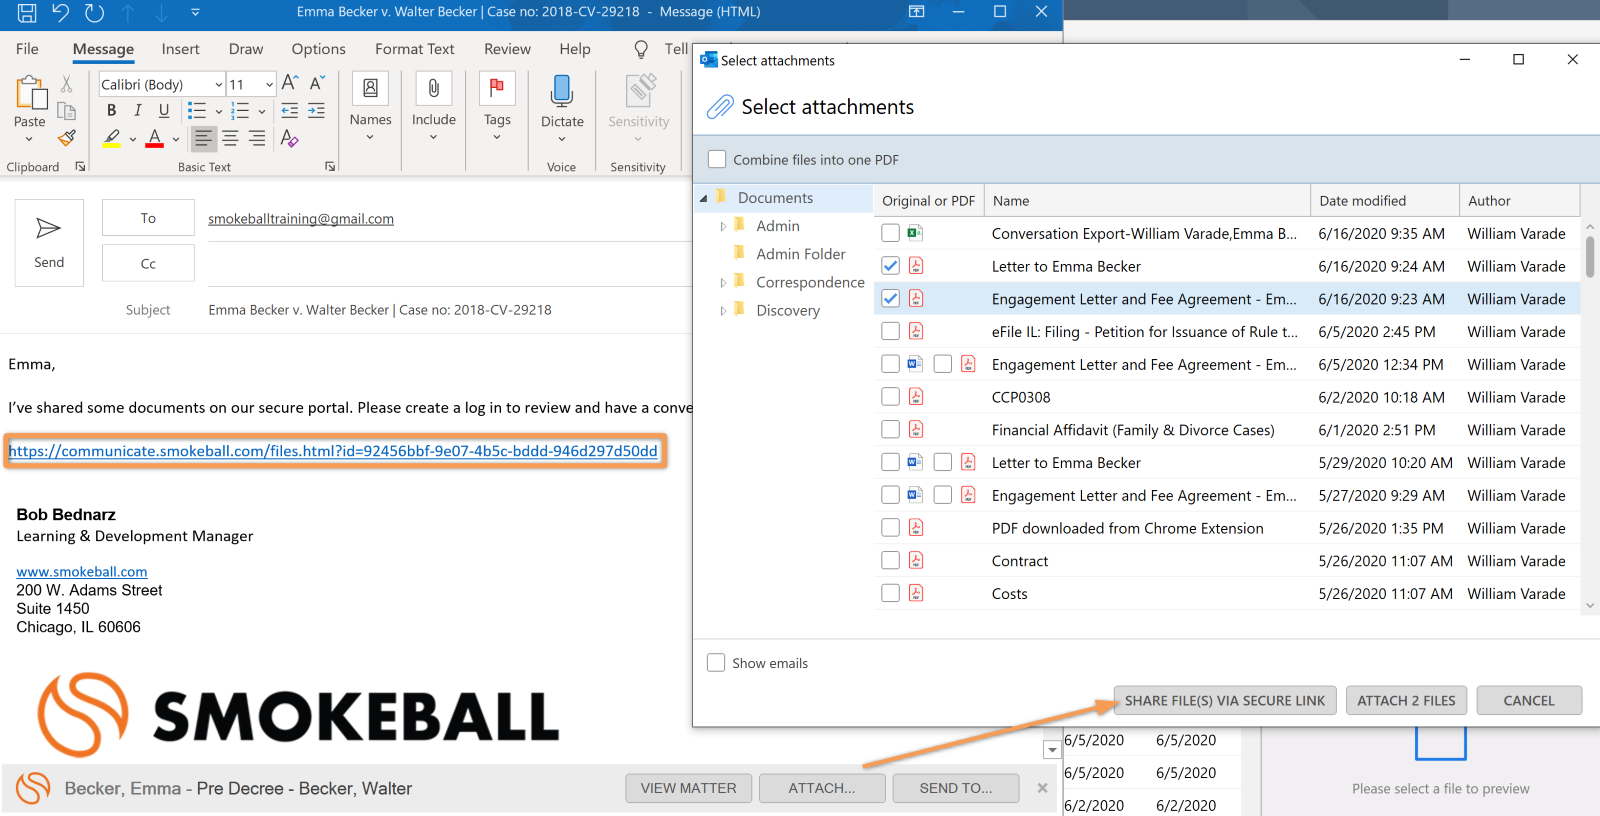The image size is (1600, 816).
Task: Toggle italic formatting
Action: tap(137, 111)
